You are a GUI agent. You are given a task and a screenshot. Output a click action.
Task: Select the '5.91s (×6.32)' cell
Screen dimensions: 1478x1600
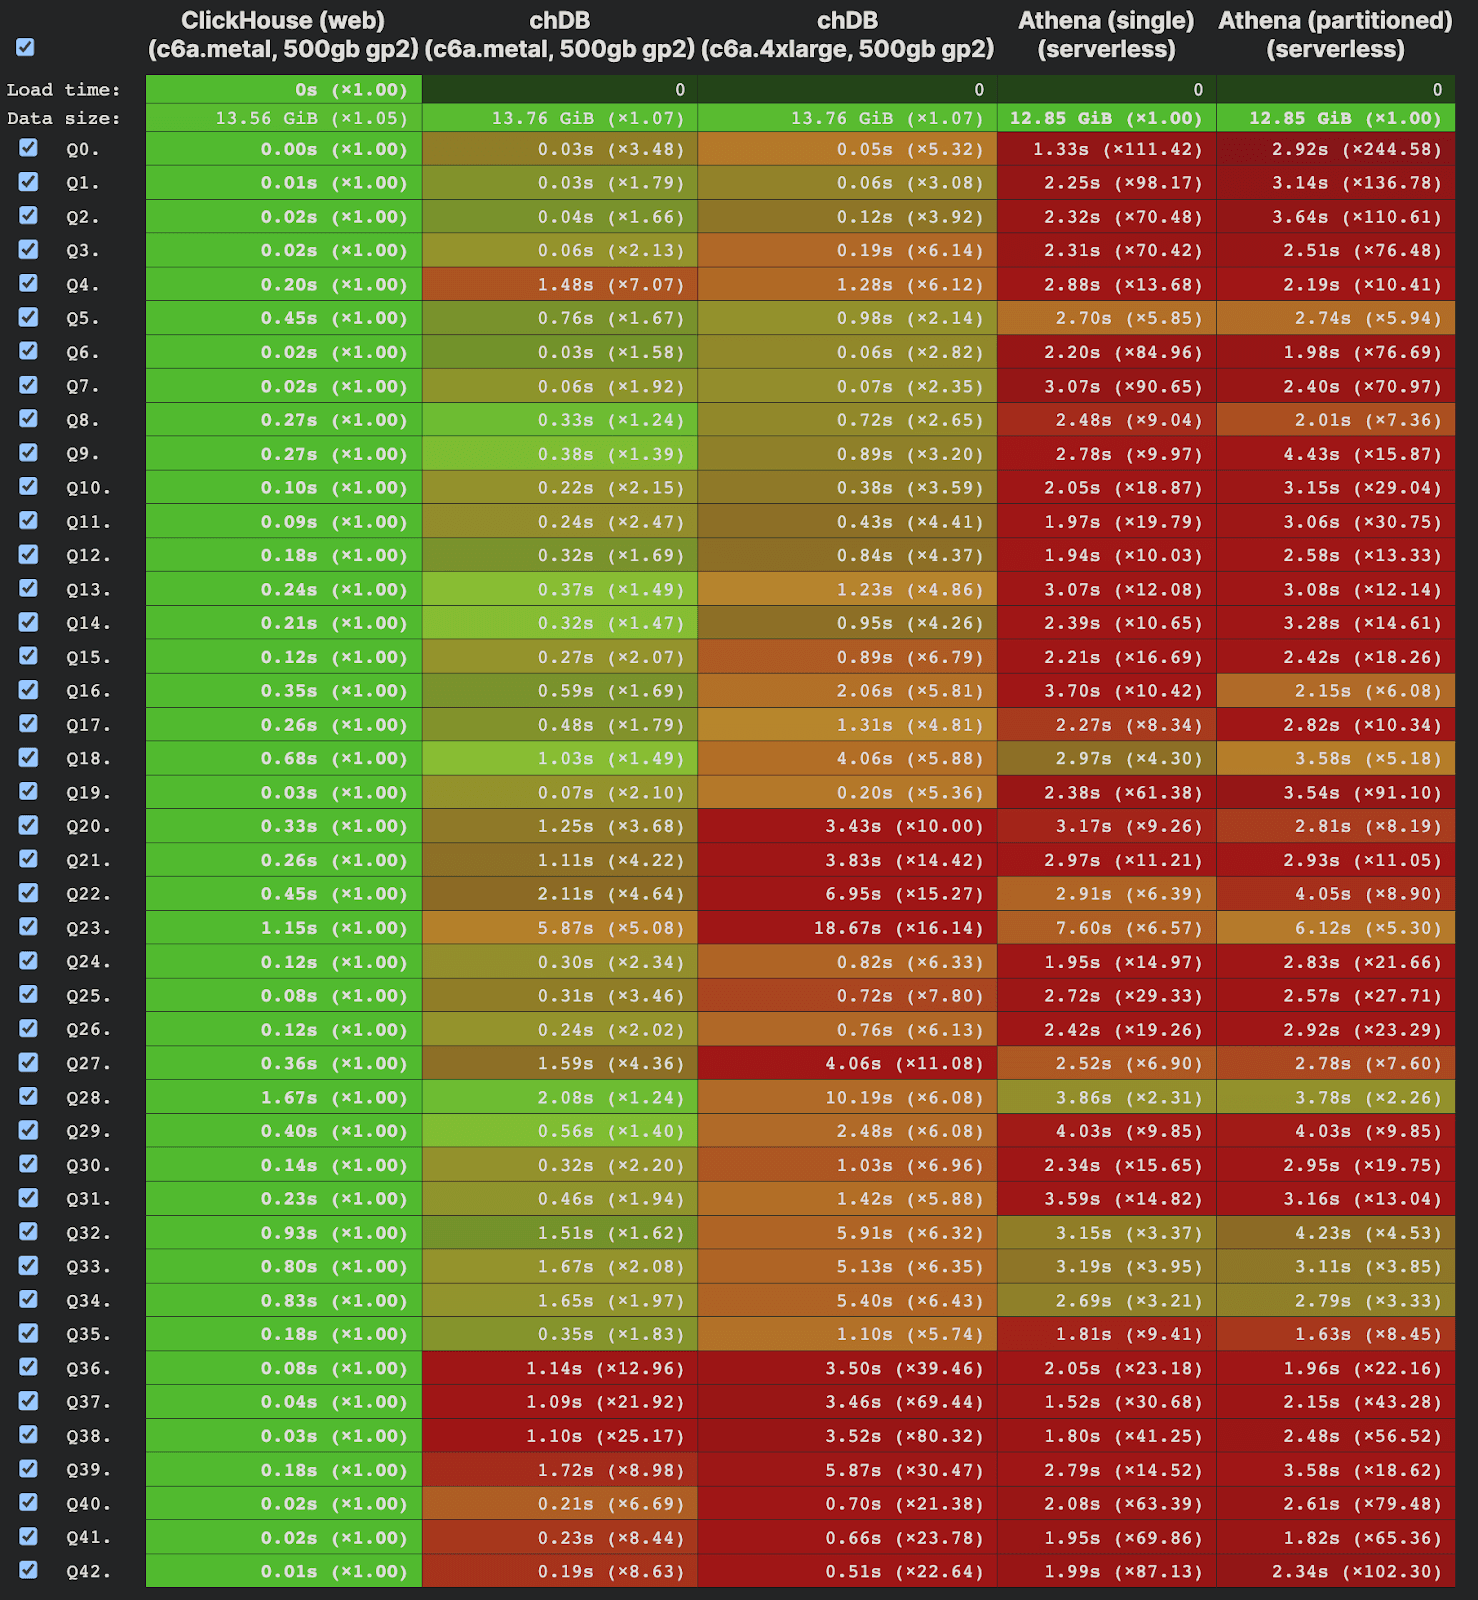click(848, 1233)
